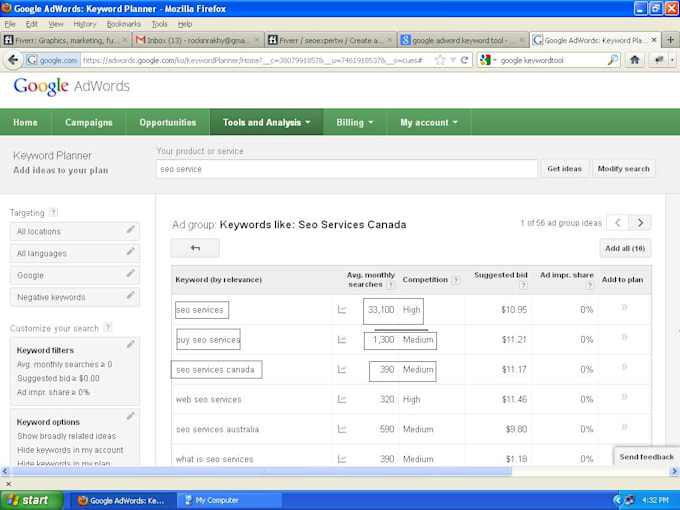Open the Bookmarks menu

click(124, 24)
